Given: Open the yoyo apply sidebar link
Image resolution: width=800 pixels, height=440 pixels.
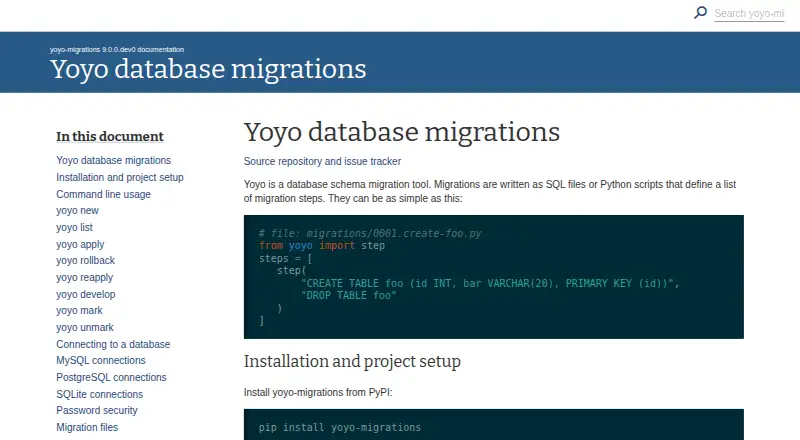Looking at the screenshot, I should pos(80,244).
